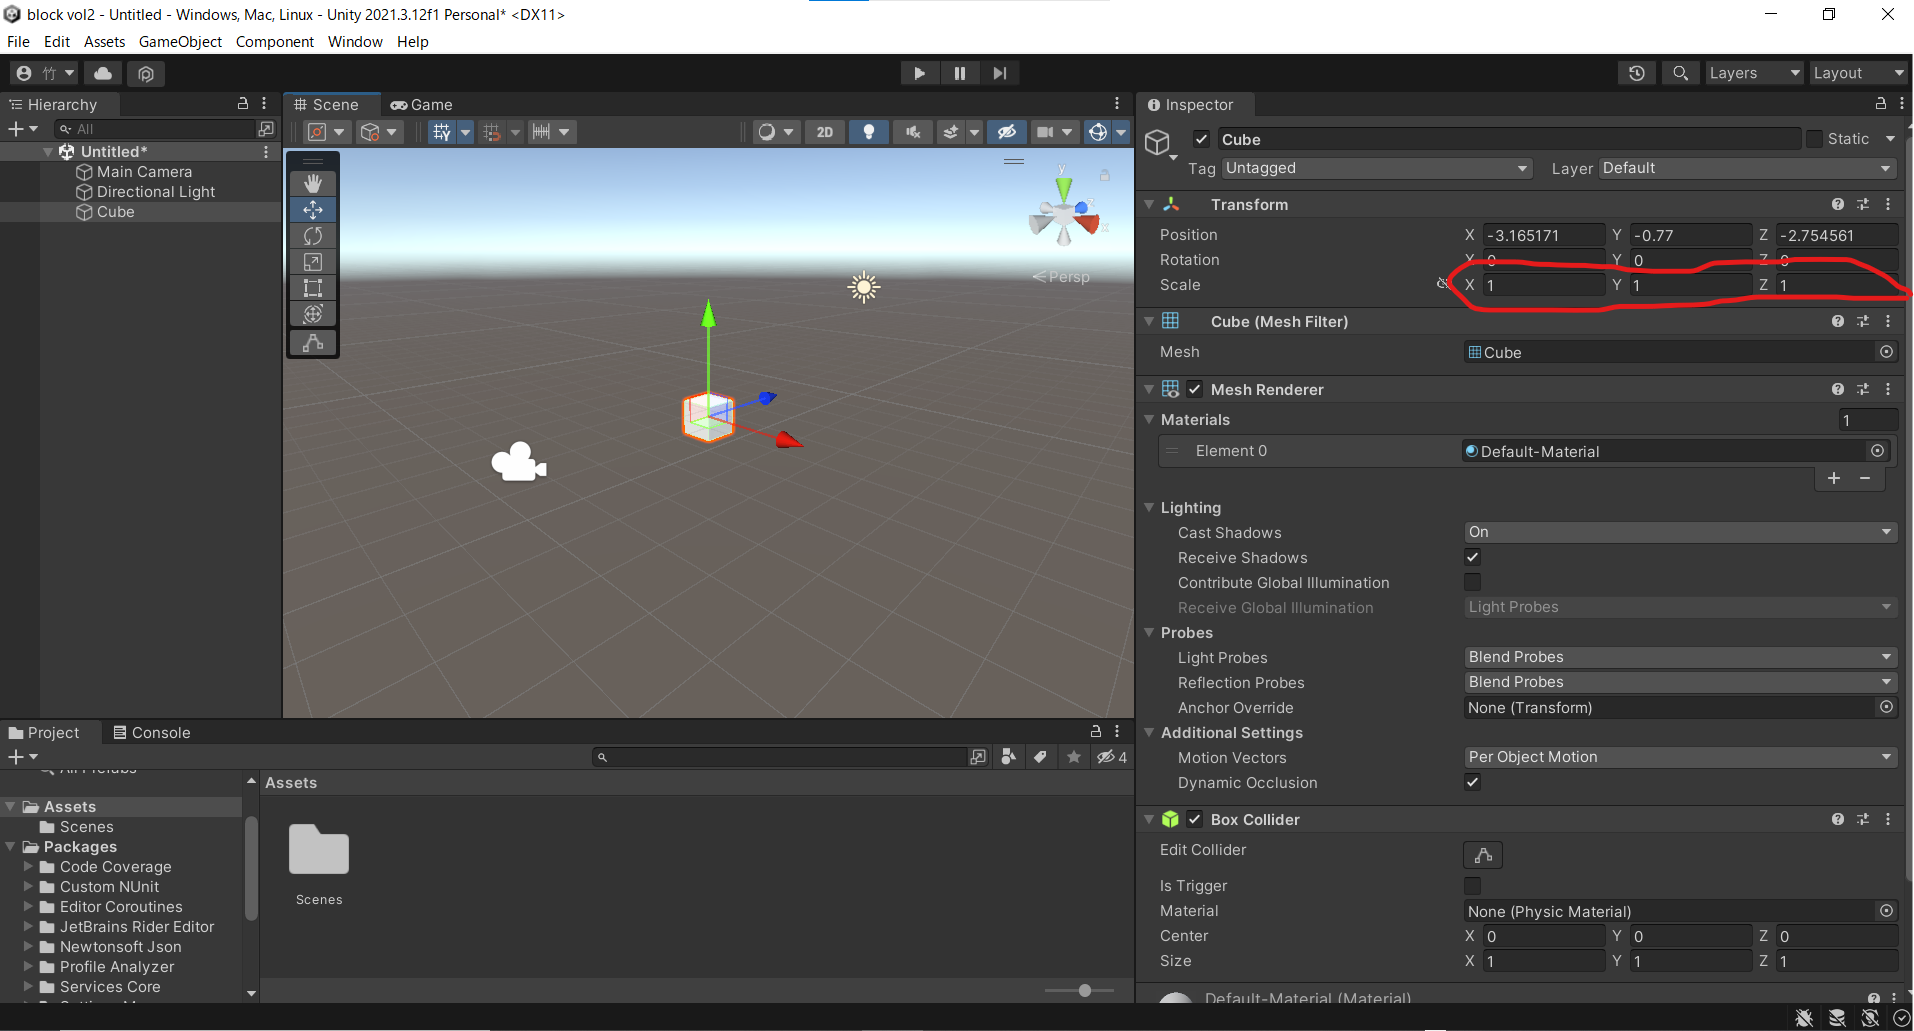Select the Edit Bounding Volume tool
This screenshot has width=1914, height=1031.
tap(313, 343)
